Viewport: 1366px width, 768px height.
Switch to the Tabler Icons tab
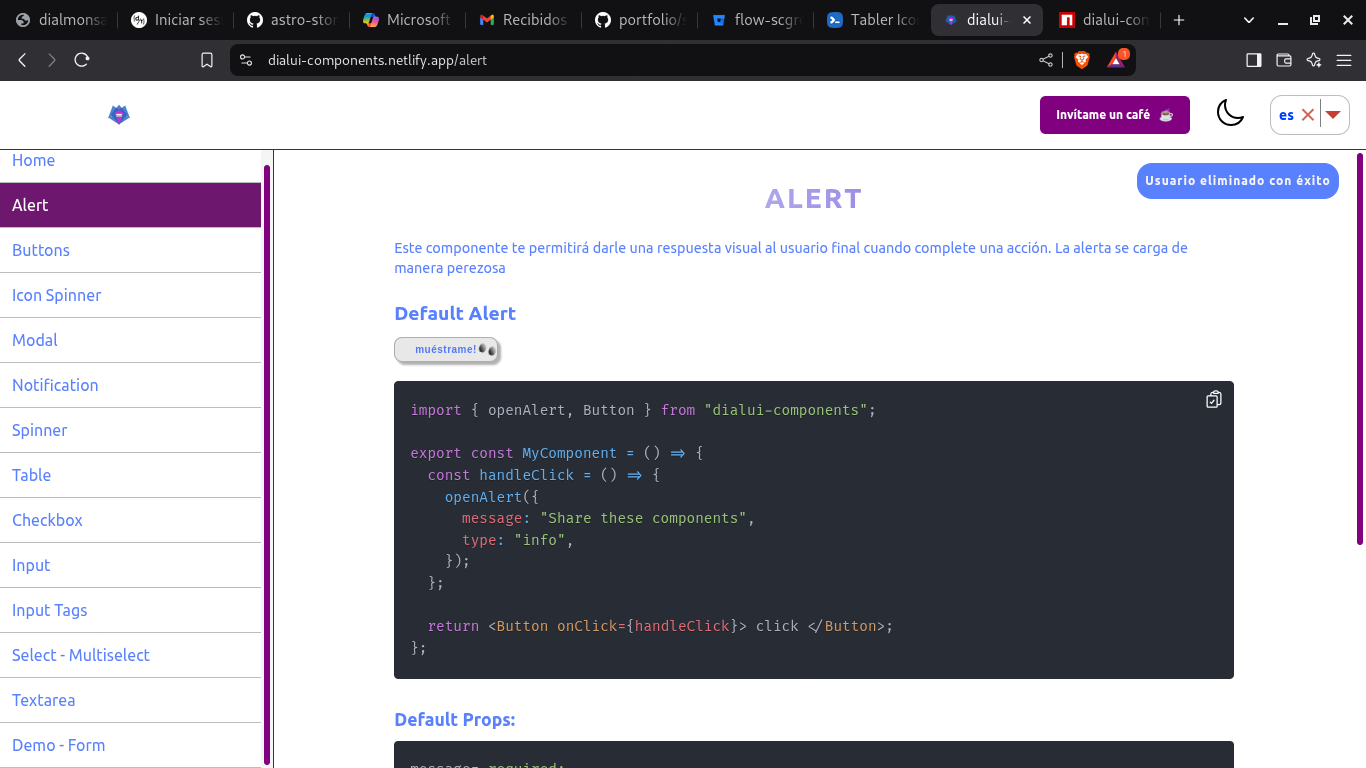coord(872,20)
